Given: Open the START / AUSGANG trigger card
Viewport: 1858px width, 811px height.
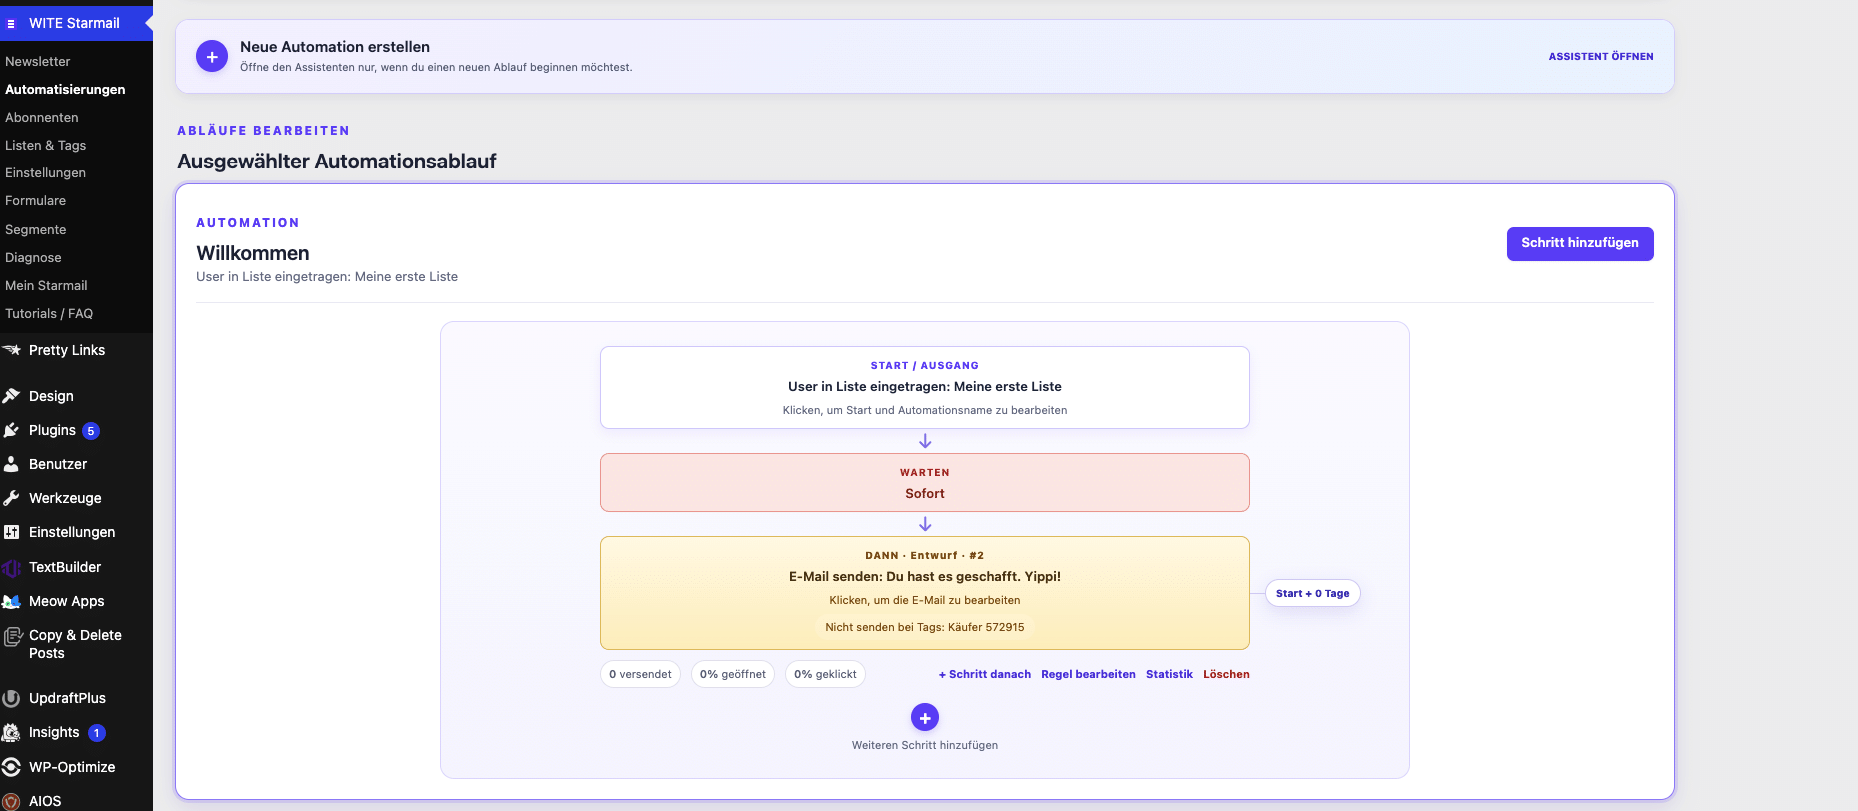Looking at the screenshot, I should [x=925, y=387].
